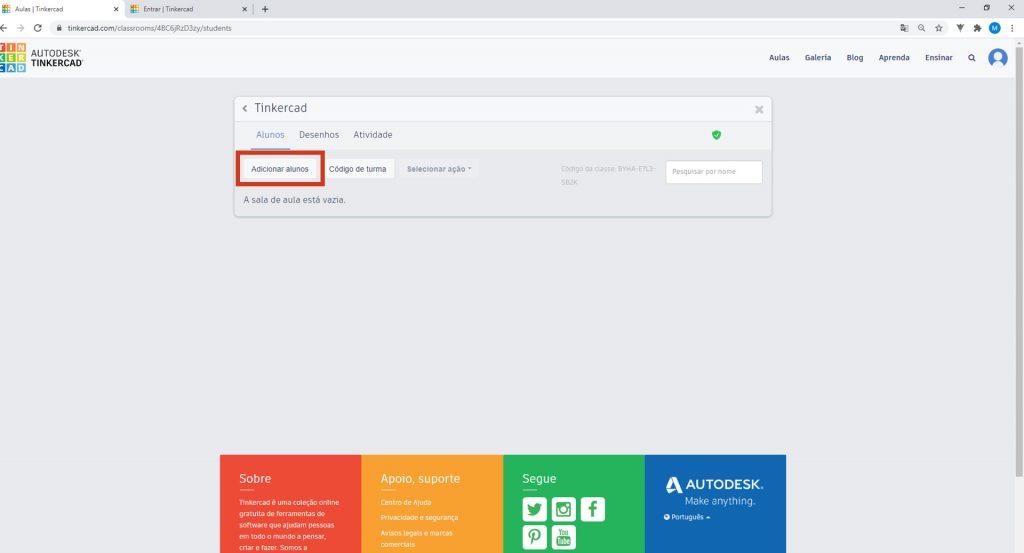Screen dimensions: 1024x553
Task: Close the Aulas | Tinkercad tab
Action: coord(116,9)
